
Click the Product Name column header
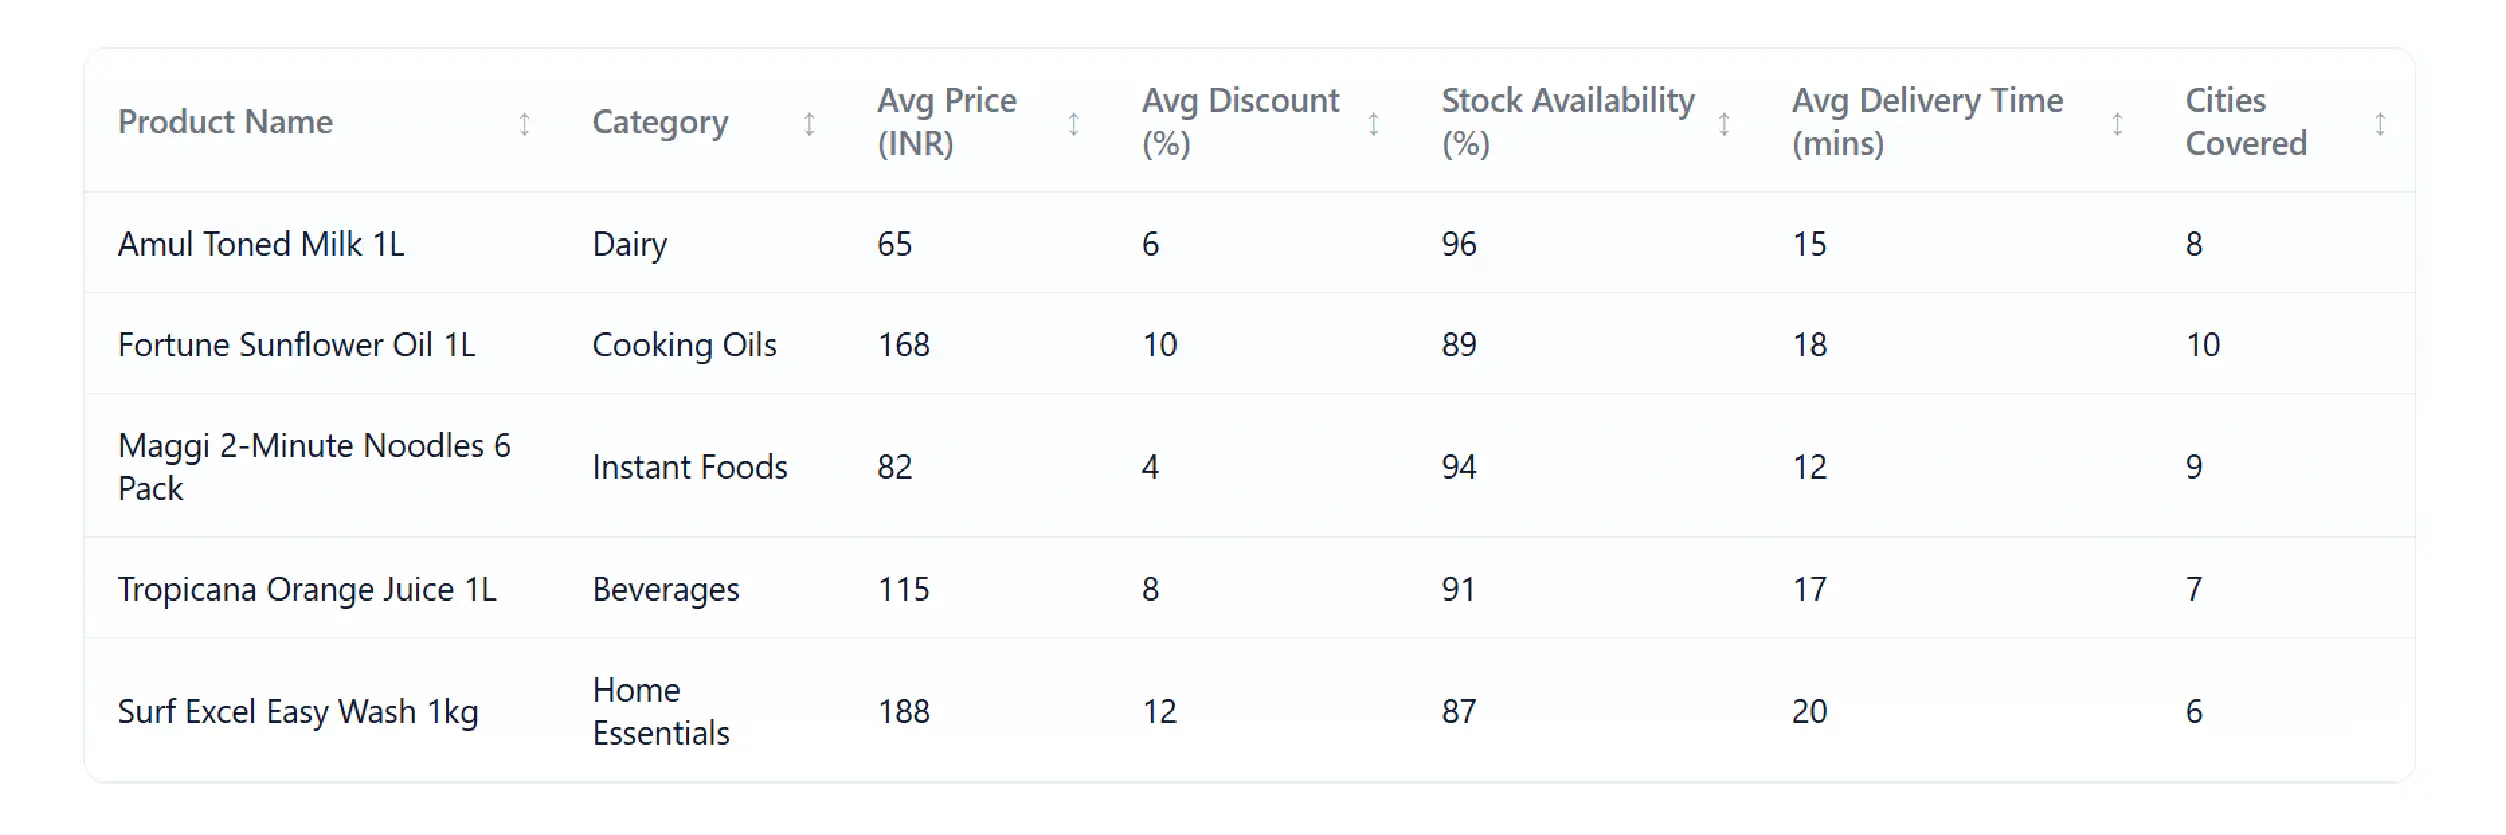pos(225,123)
